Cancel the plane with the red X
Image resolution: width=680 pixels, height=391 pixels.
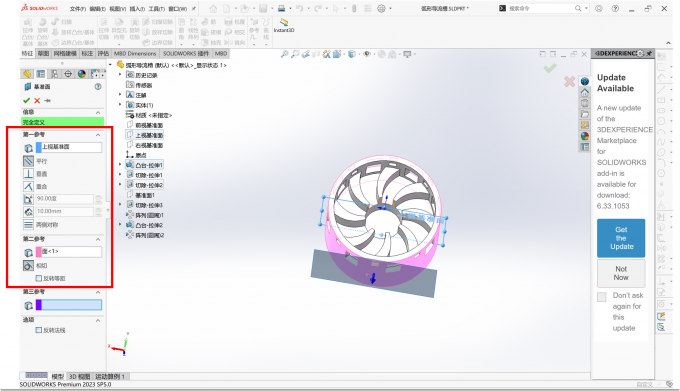click(37, 101)
